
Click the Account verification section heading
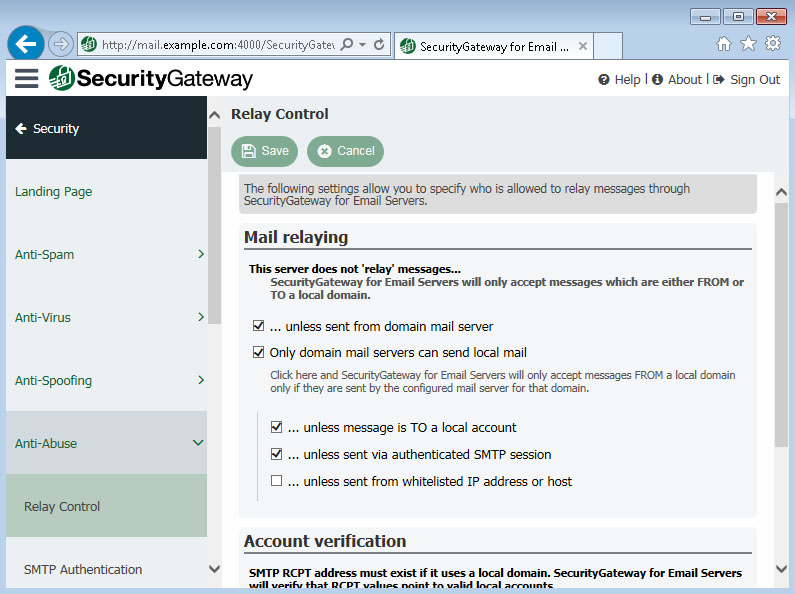click(x=325, y=541)
